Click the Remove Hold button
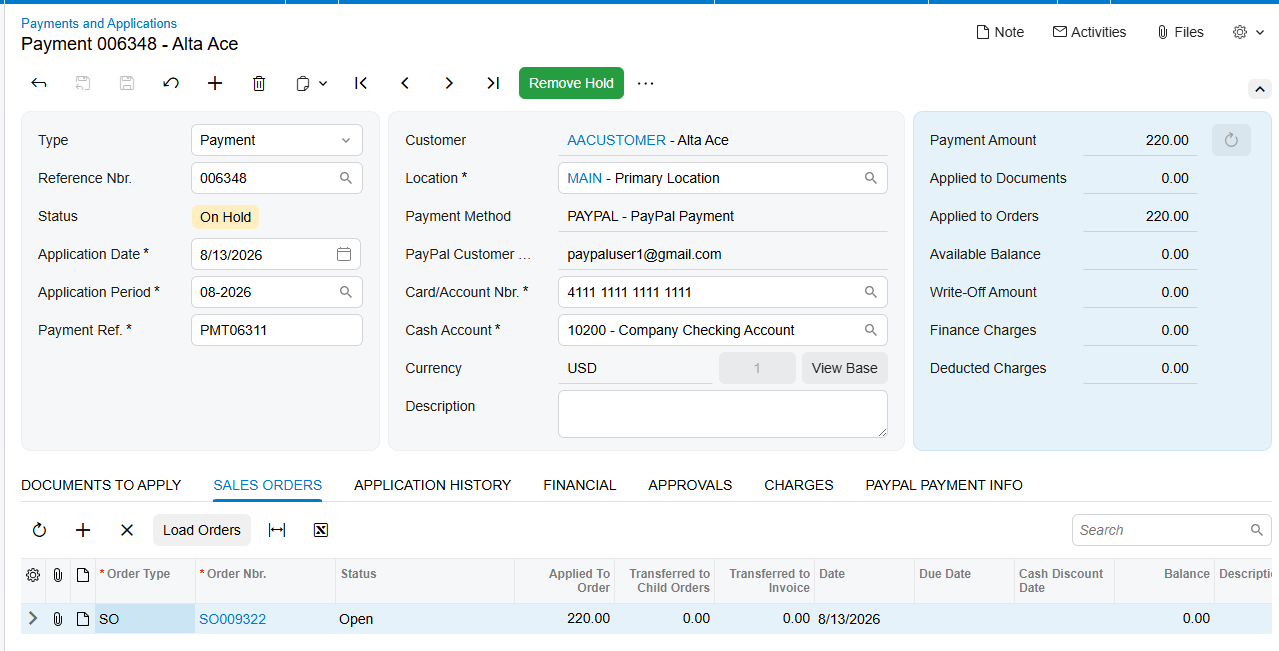This screenshot has width=1279, height=651. [x=571, y=83]
